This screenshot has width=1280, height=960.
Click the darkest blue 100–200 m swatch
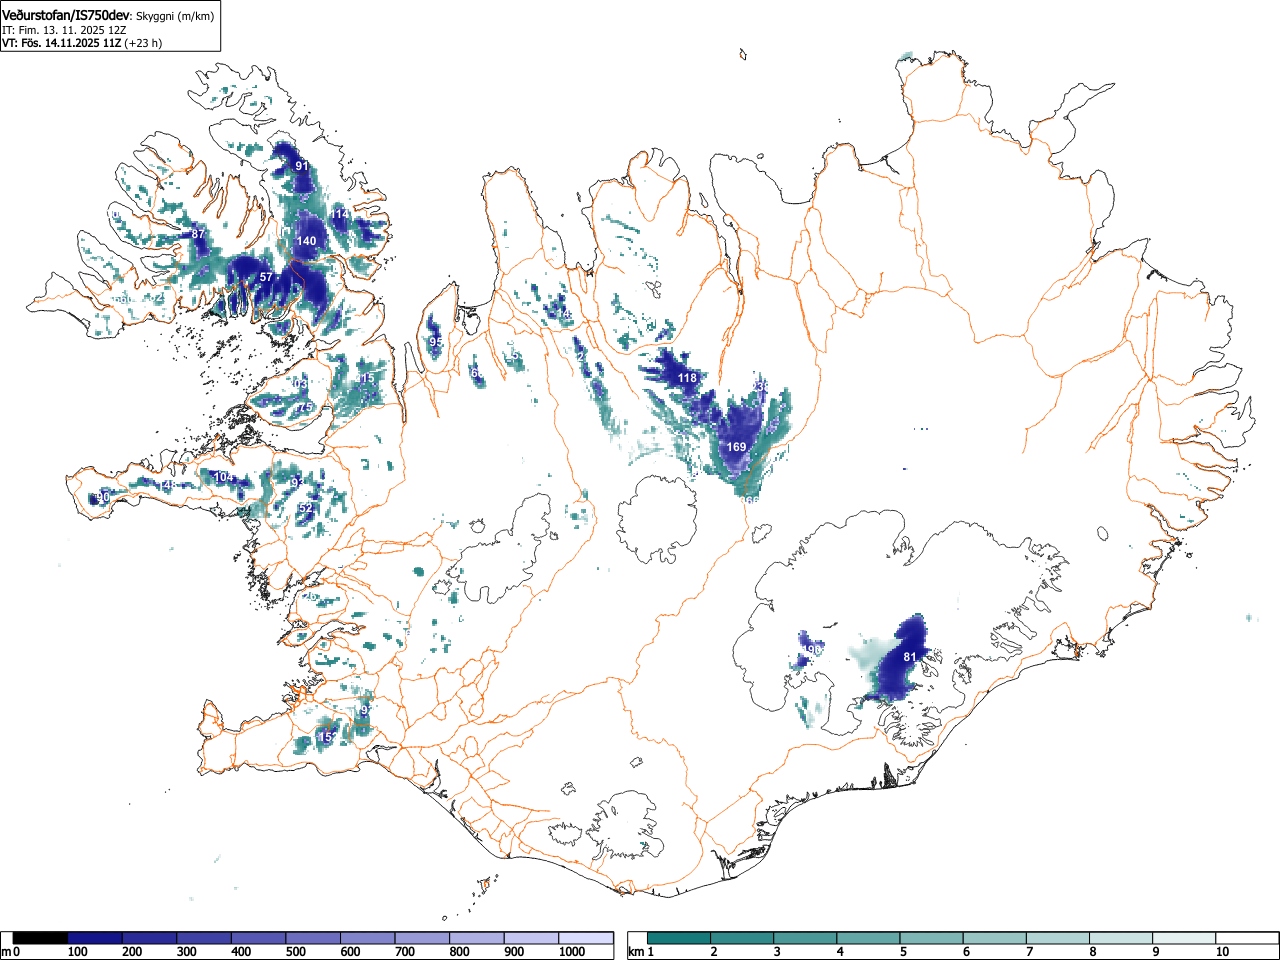95,938
